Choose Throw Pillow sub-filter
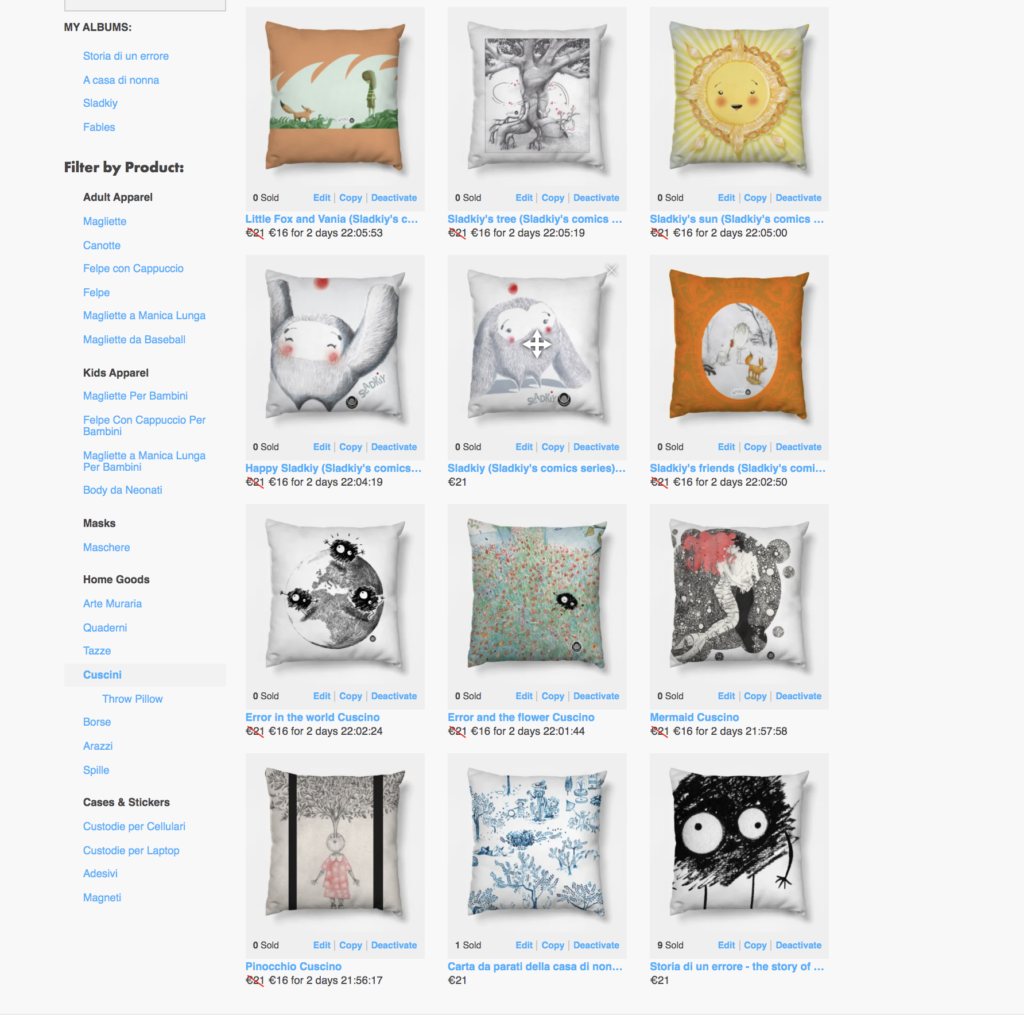This screenshot has height=1015, width=1024. click(x=132, y=699)
